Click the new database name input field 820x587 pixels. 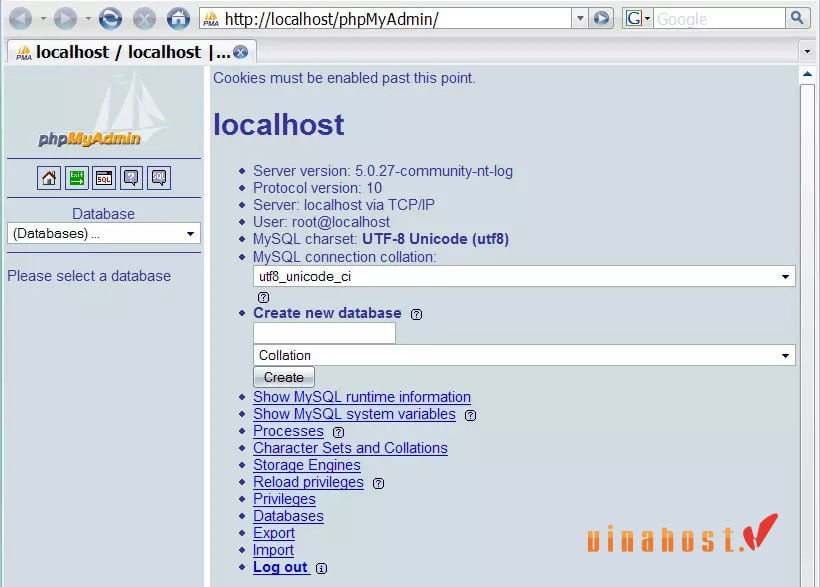coord(324,333)
